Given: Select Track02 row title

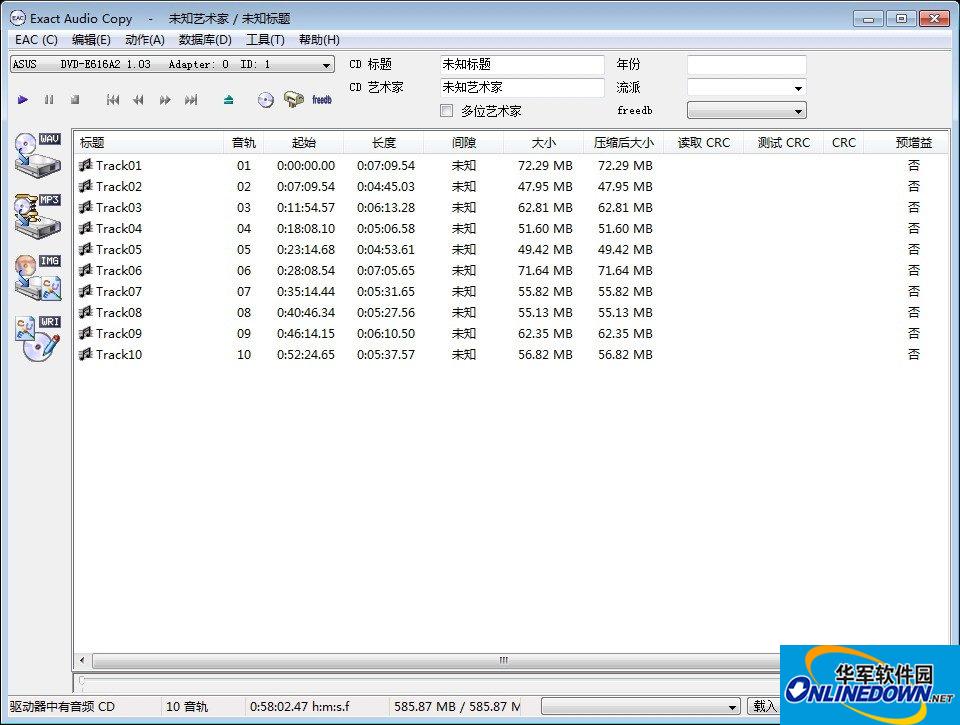Looking at the screenshot, I should [119, 186].
